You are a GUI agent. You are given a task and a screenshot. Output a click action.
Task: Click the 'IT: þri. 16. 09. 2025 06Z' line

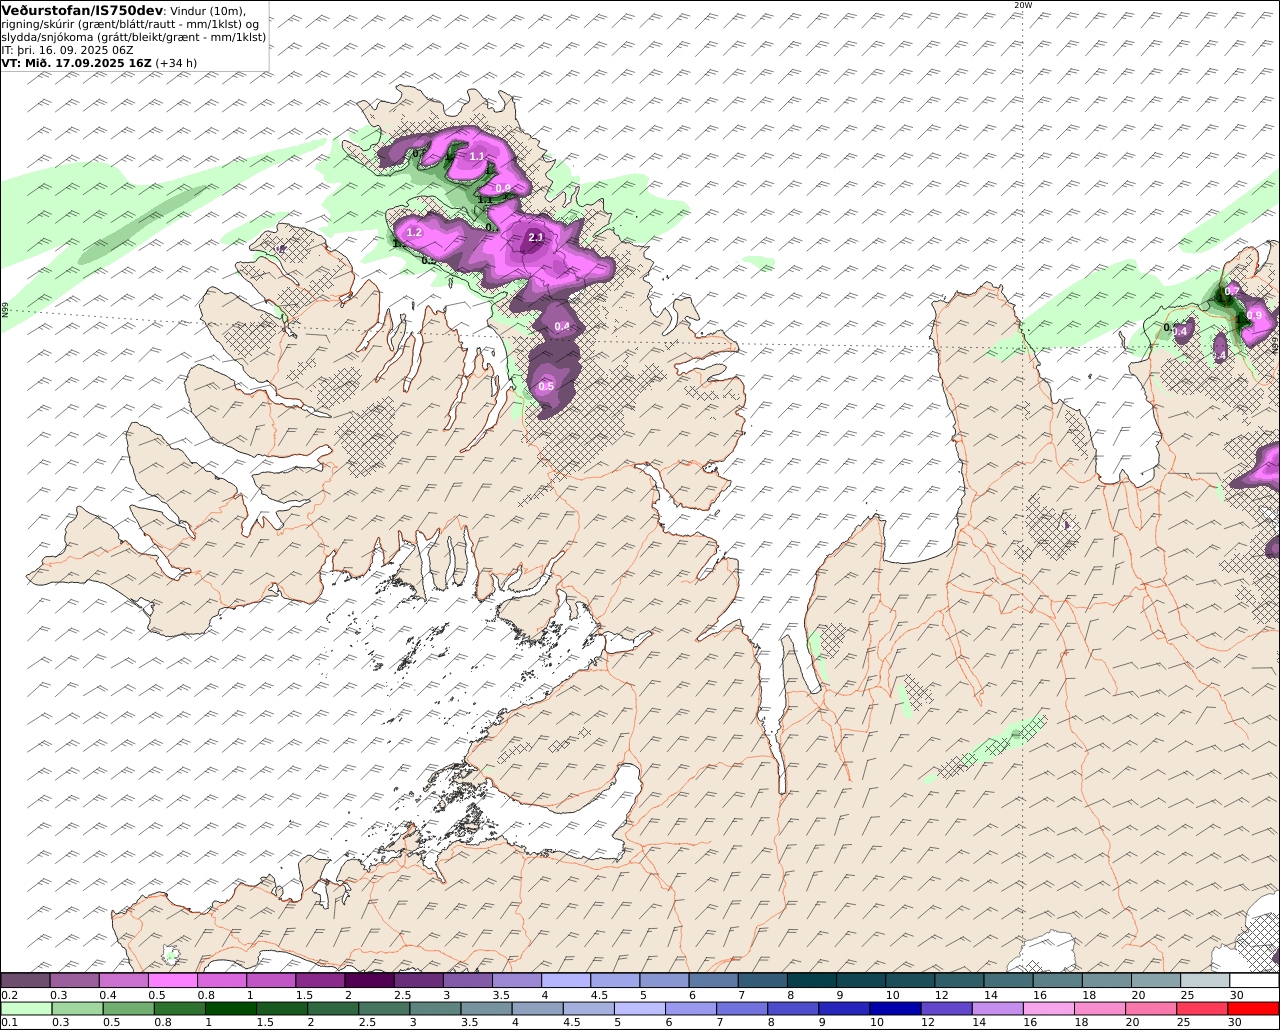coord(69,49)
